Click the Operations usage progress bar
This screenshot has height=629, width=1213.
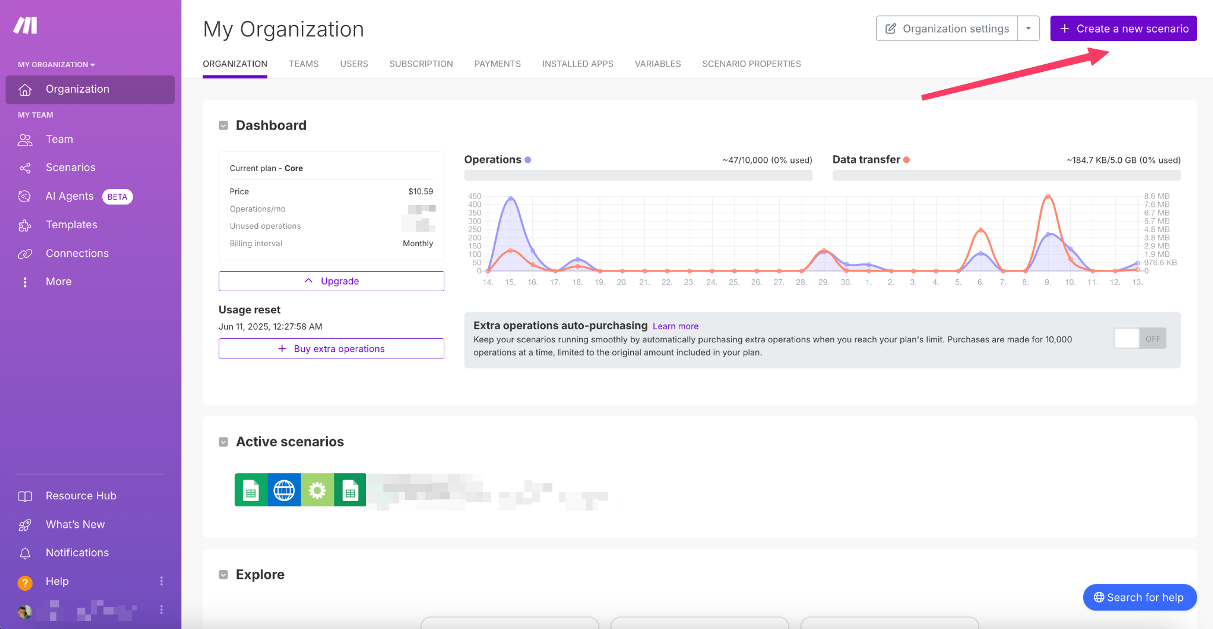point(638,175)
